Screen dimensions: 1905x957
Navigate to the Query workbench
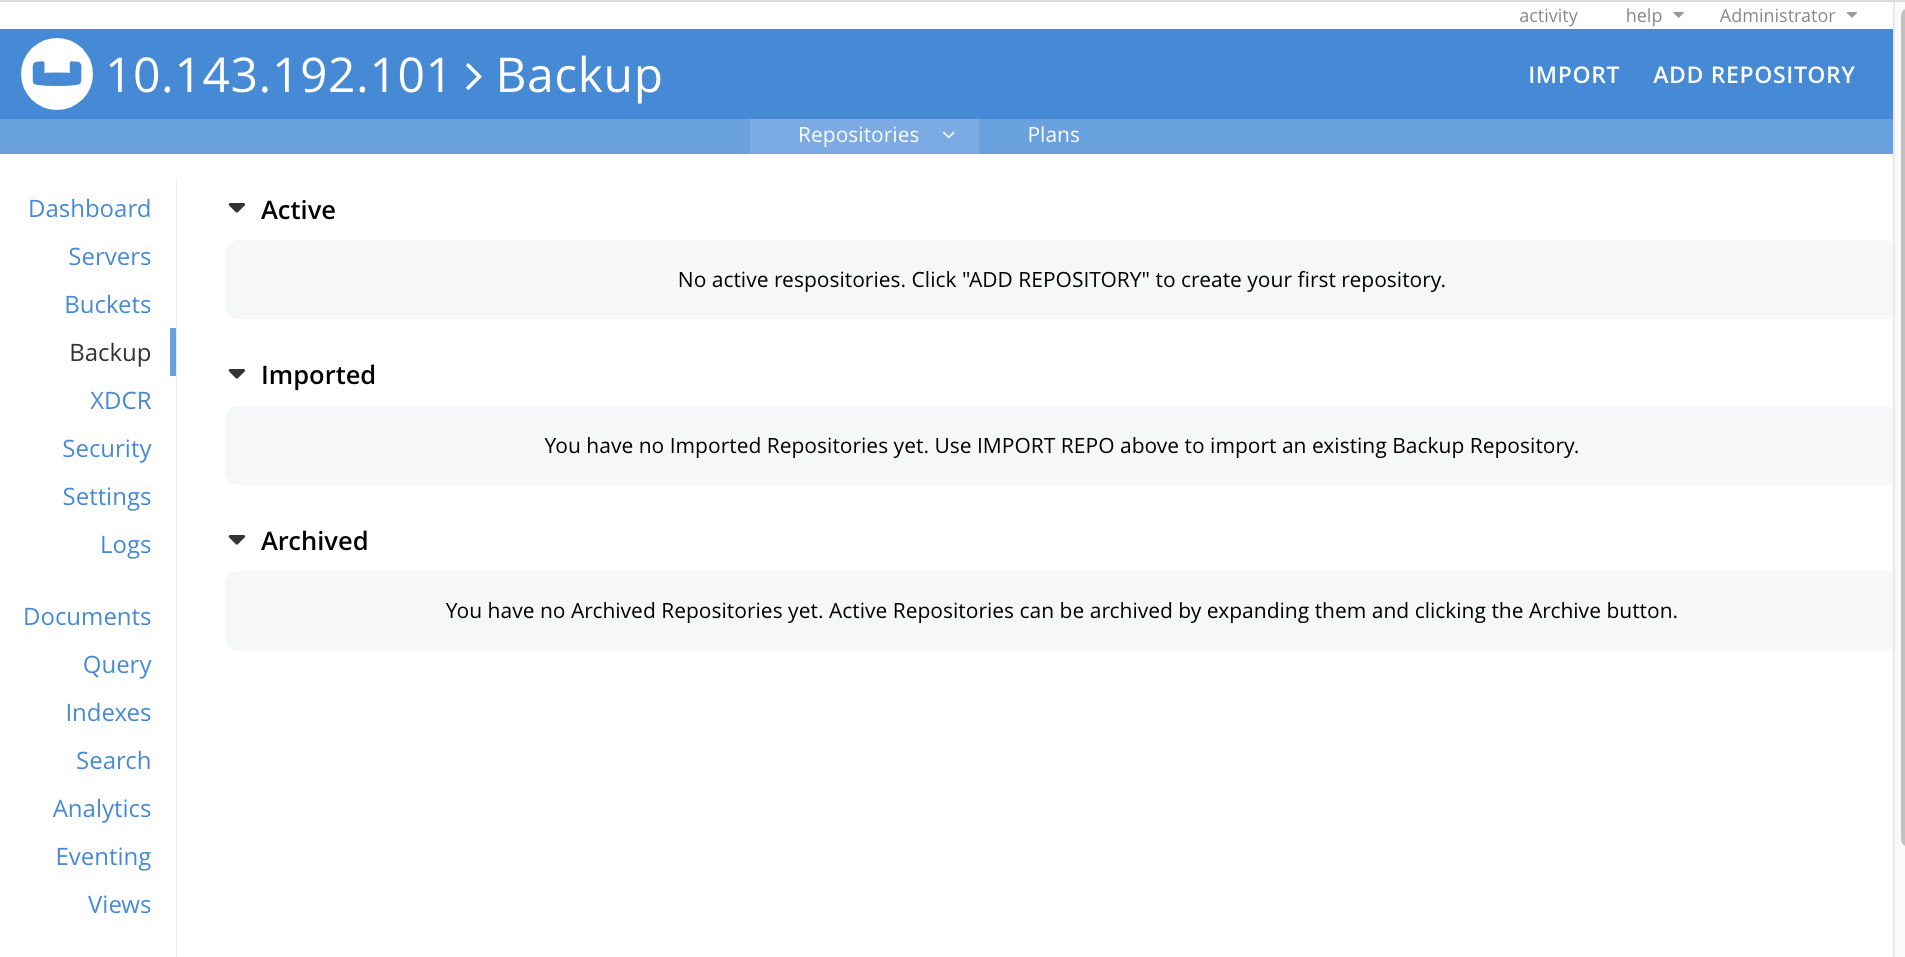coord(116,664)
